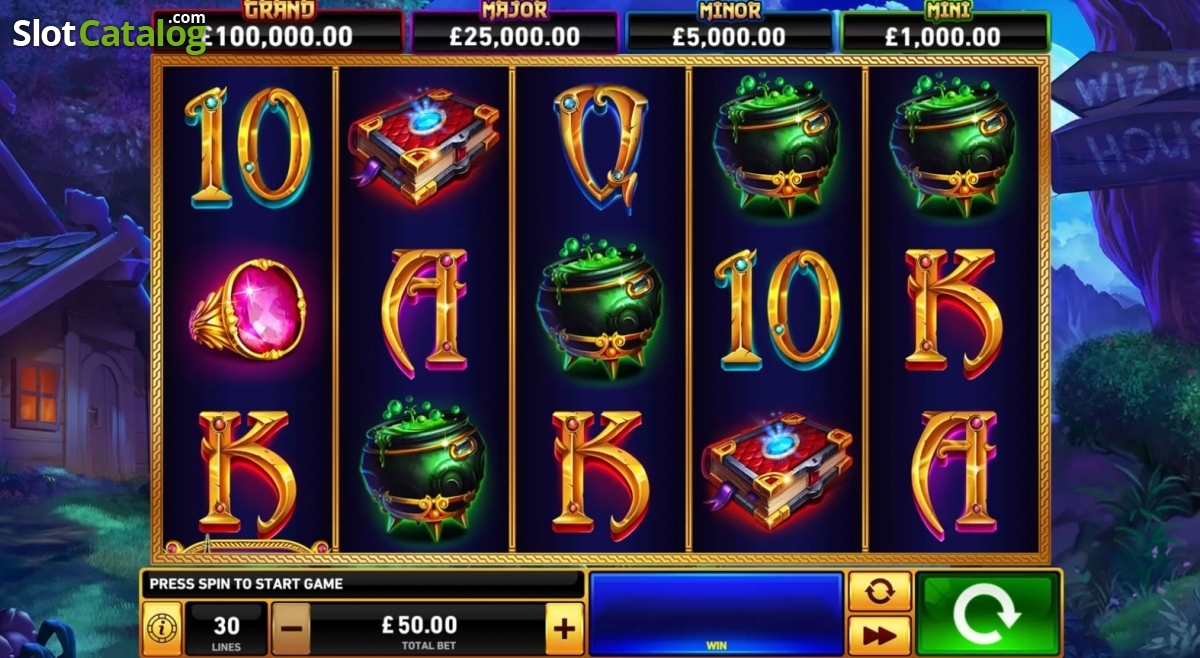The height and width of the screenshot is (658, 1200).
Task: Increase total bet with plus button
Action: 564,629
